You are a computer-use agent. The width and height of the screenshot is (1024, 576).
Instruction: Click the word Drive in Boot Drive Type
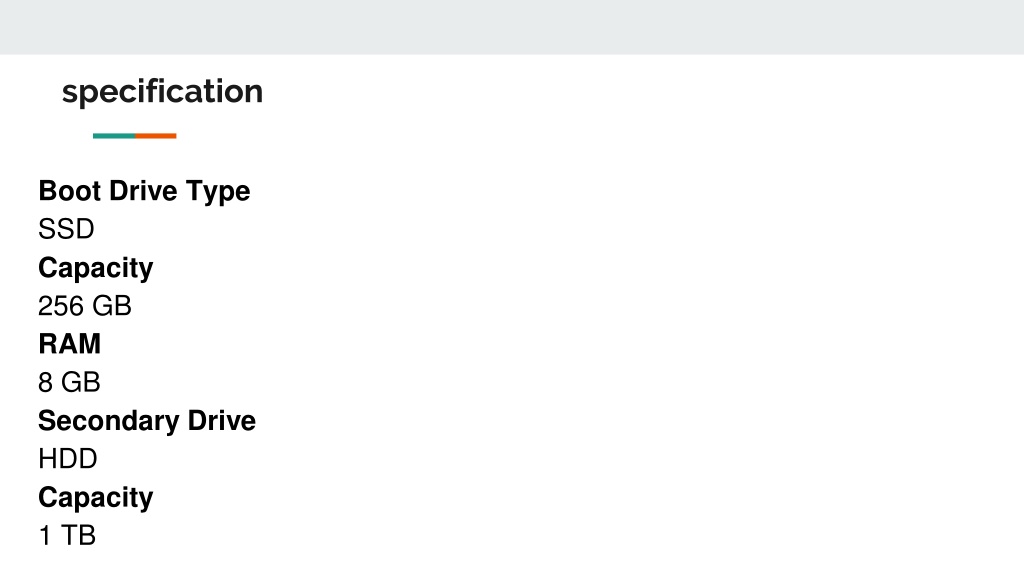143,191
